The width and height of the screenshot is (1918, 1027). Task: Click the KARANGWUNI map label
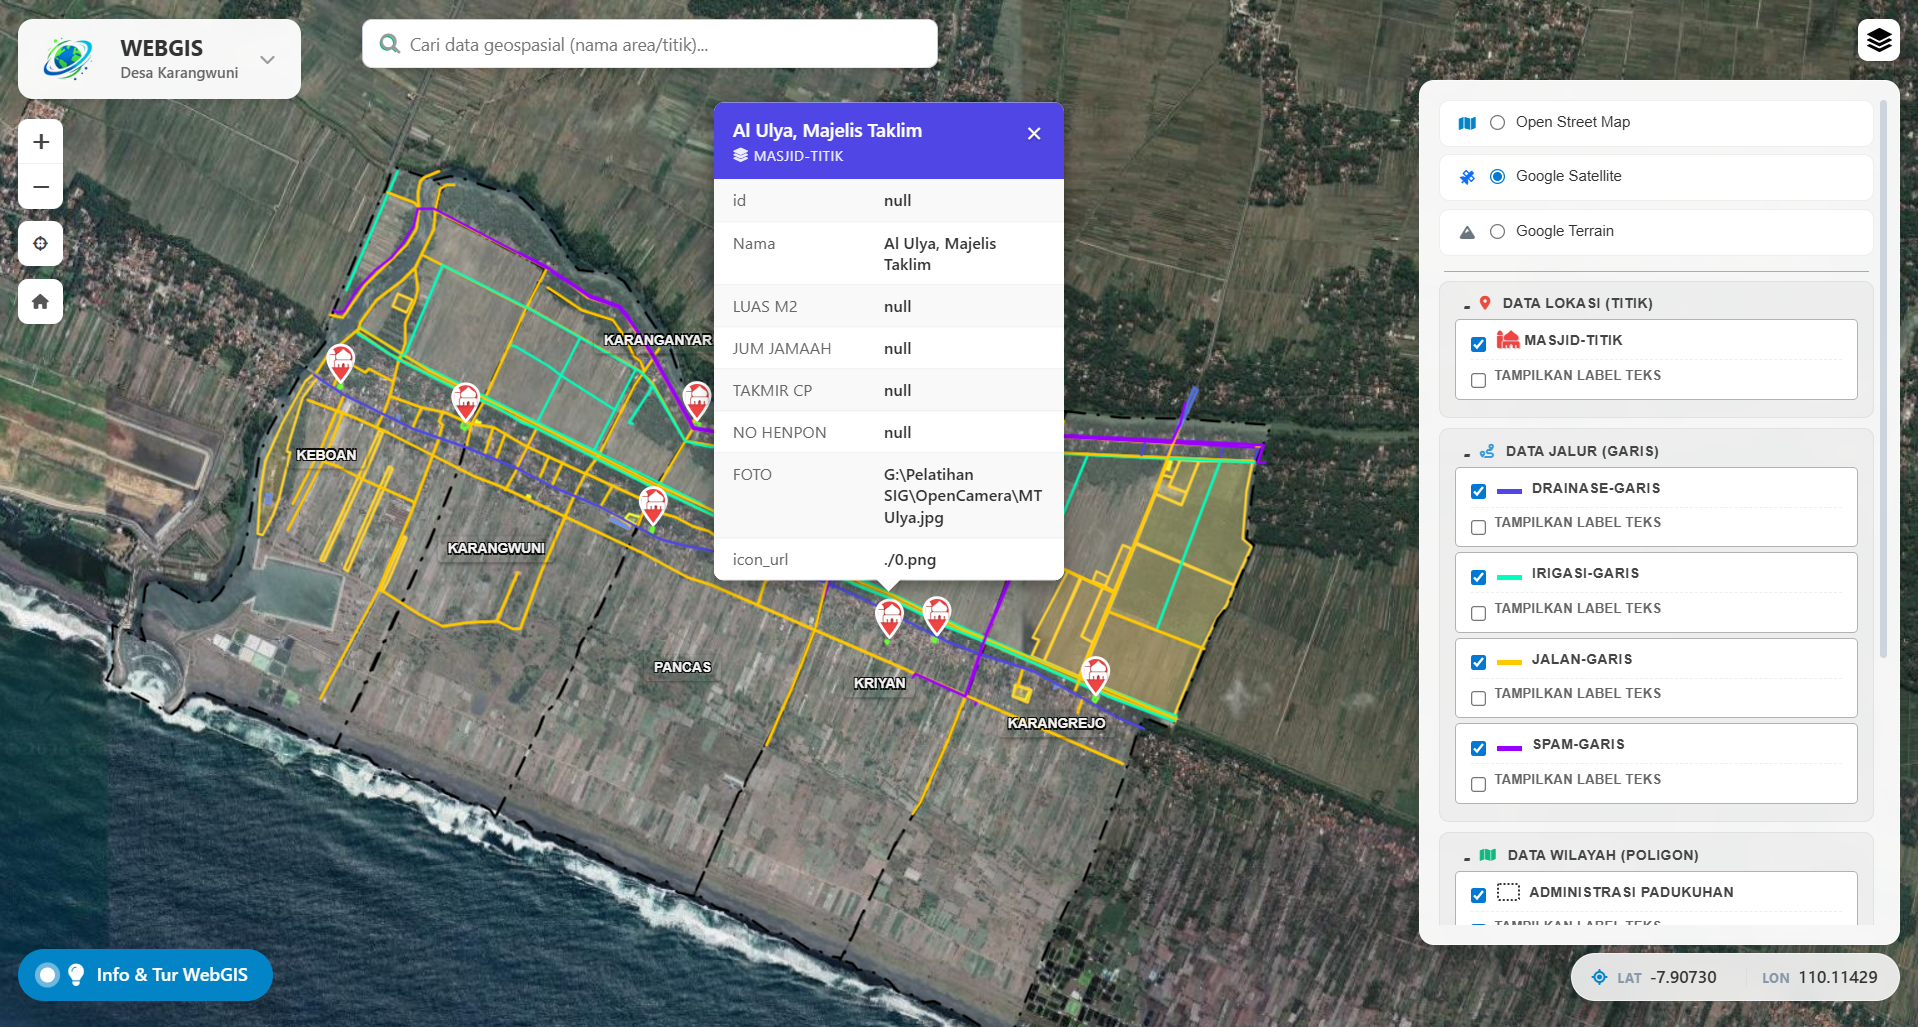click(x=496, y=548)
